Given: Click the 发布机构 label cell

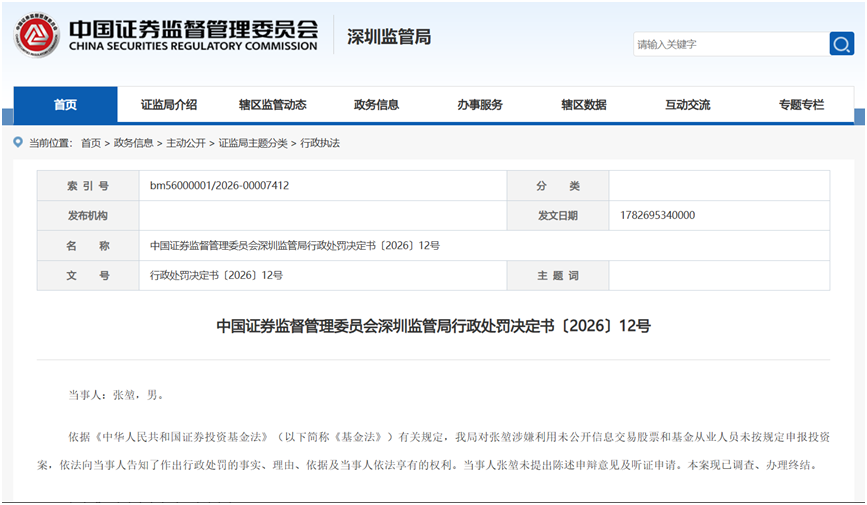Looking at the screenshot, I should click(88, 216).
